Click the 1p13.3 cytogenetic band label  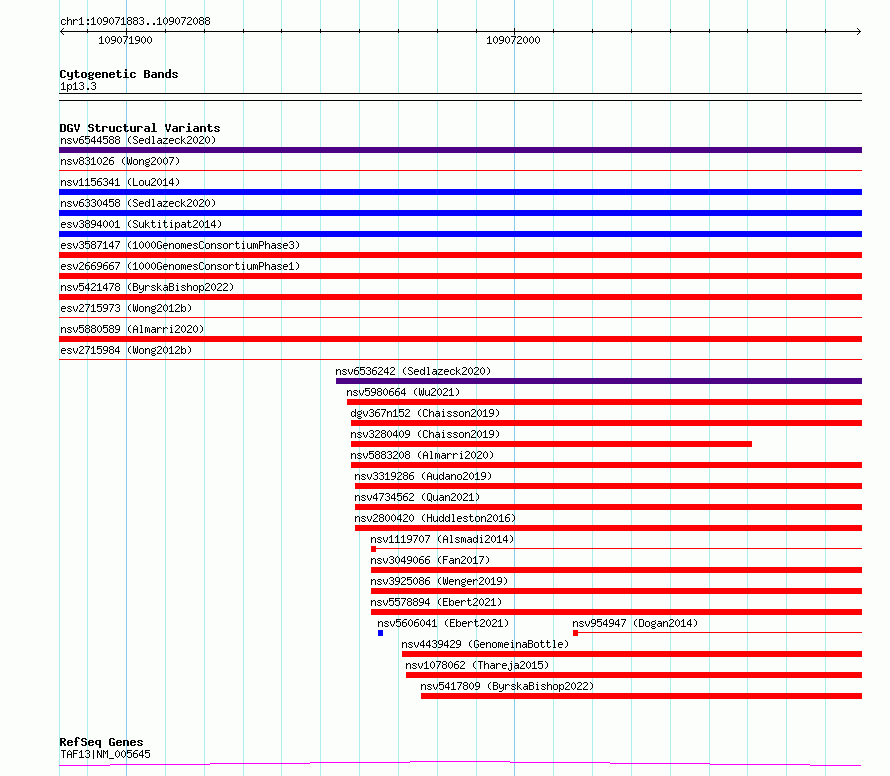[78, 86]
